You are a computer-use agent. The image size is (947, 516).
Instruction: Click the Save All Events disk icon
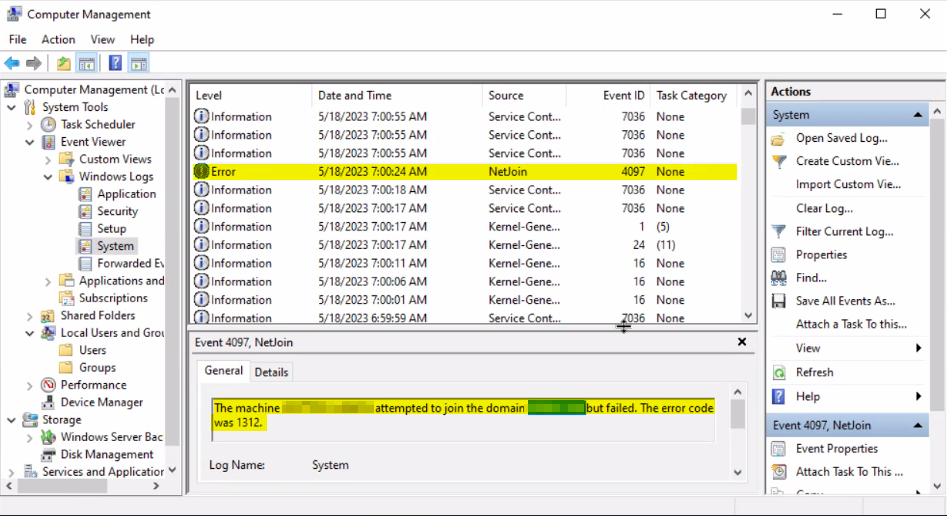pos(778,301)
